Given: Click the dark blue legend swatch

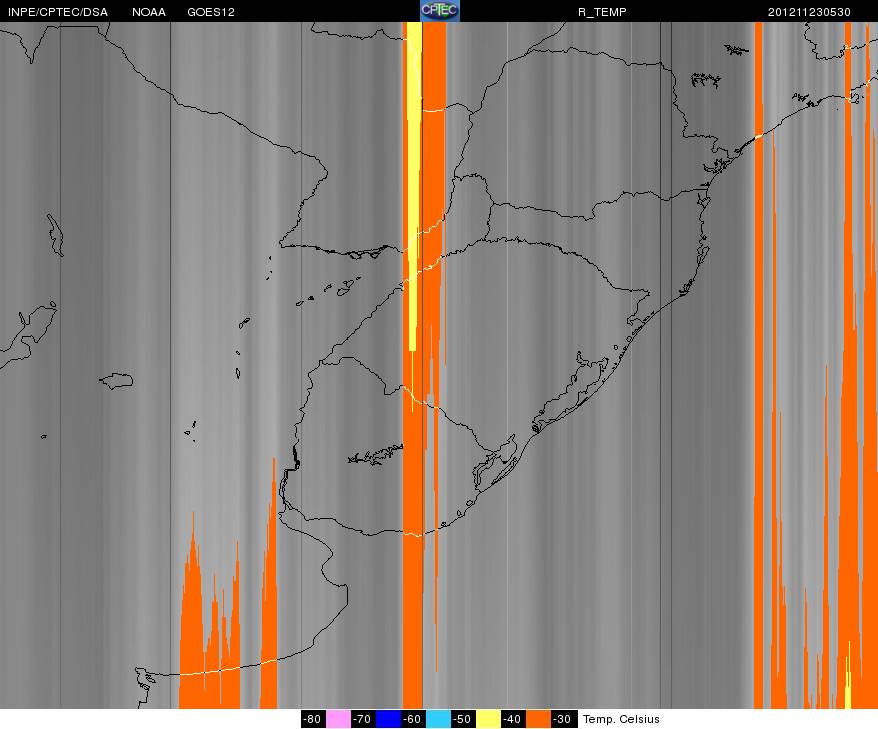Looking at the screenshot, I should 388,719.
